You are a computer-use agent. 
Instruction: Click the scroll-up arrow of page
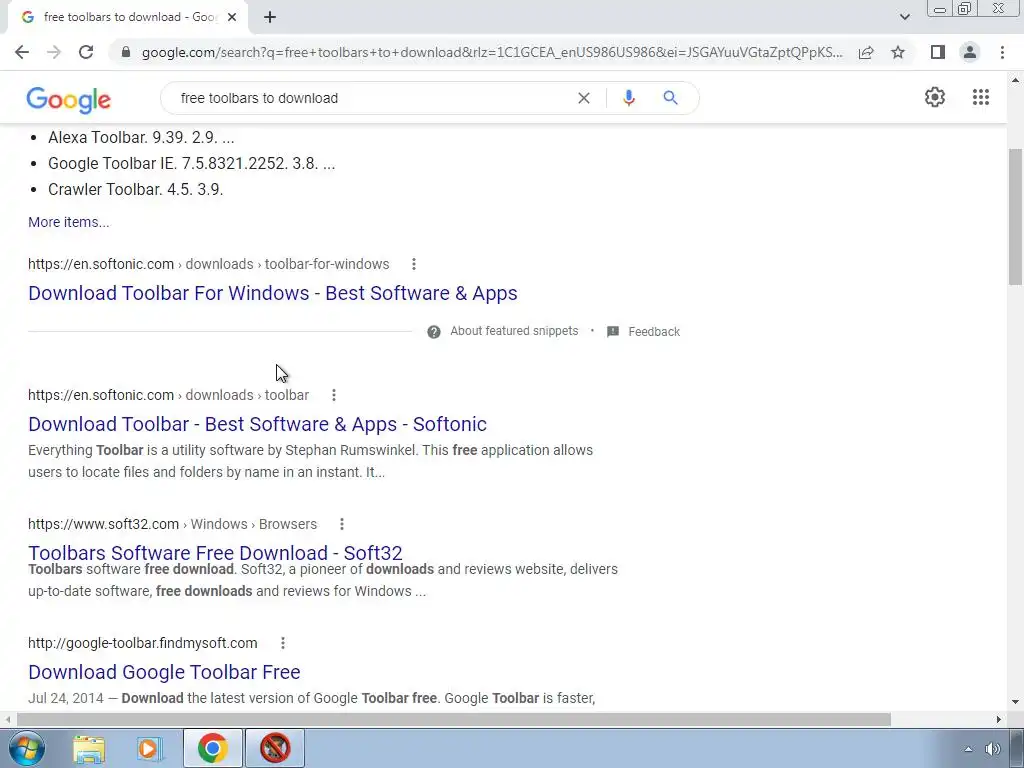click(x=1015, y=80)
